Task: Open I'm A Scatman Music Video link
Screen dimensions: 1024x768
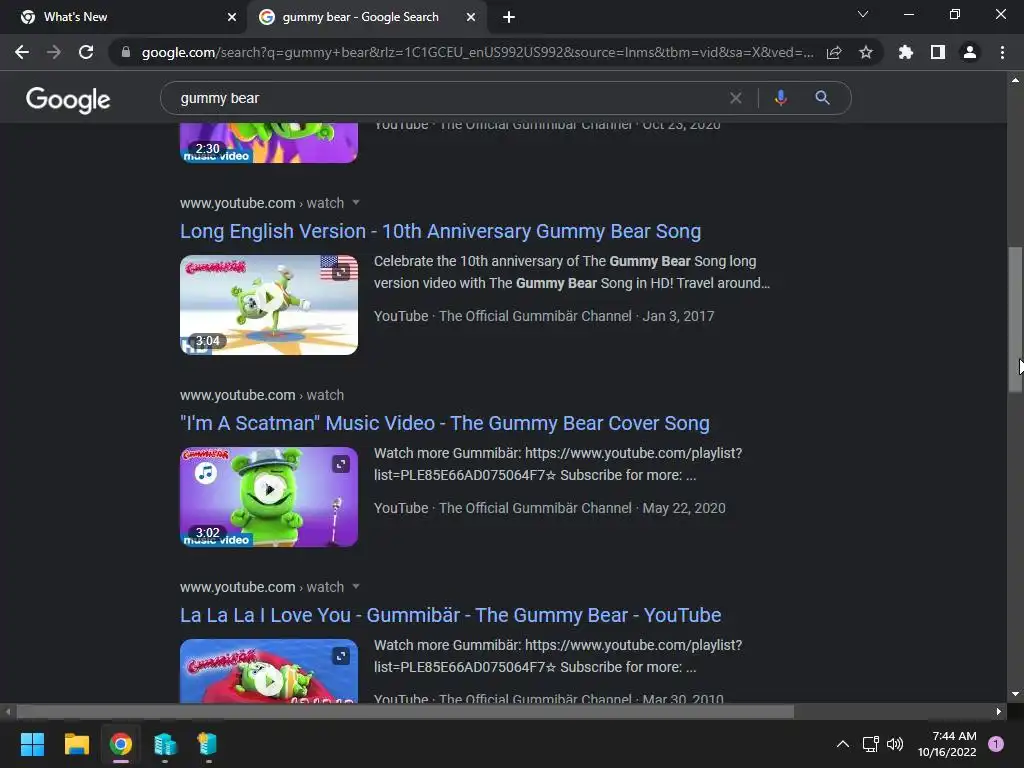Action: tap(445, 423)
